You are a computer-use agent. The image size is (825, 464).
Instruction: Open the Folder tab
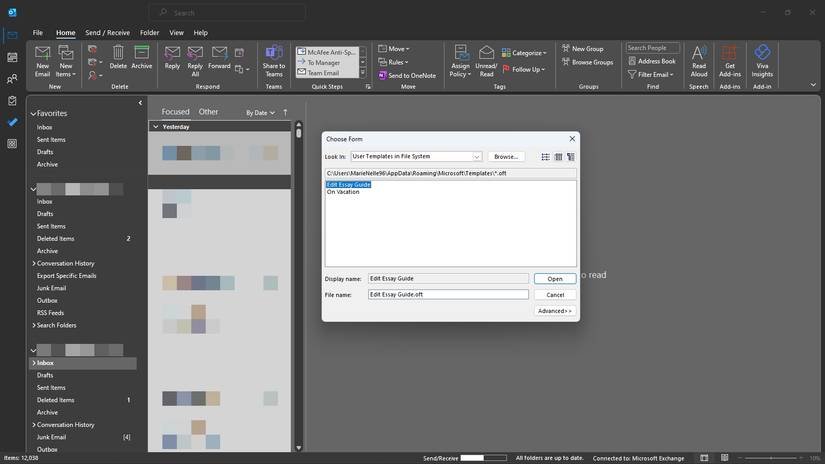[x=149, y=33]
